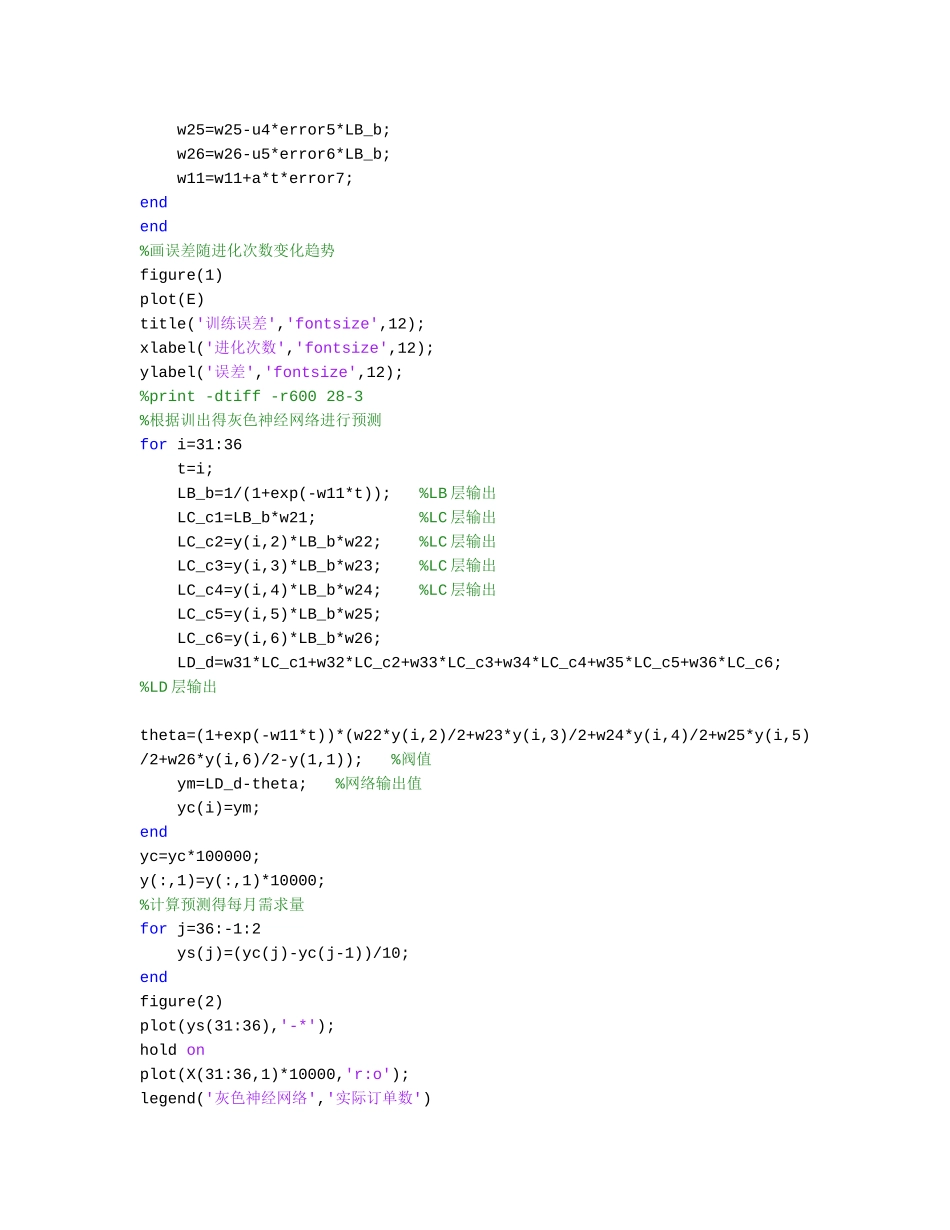950x1230 pixels.
Task: Click the 'for i=31:36' line
Action: coord(191,445)
